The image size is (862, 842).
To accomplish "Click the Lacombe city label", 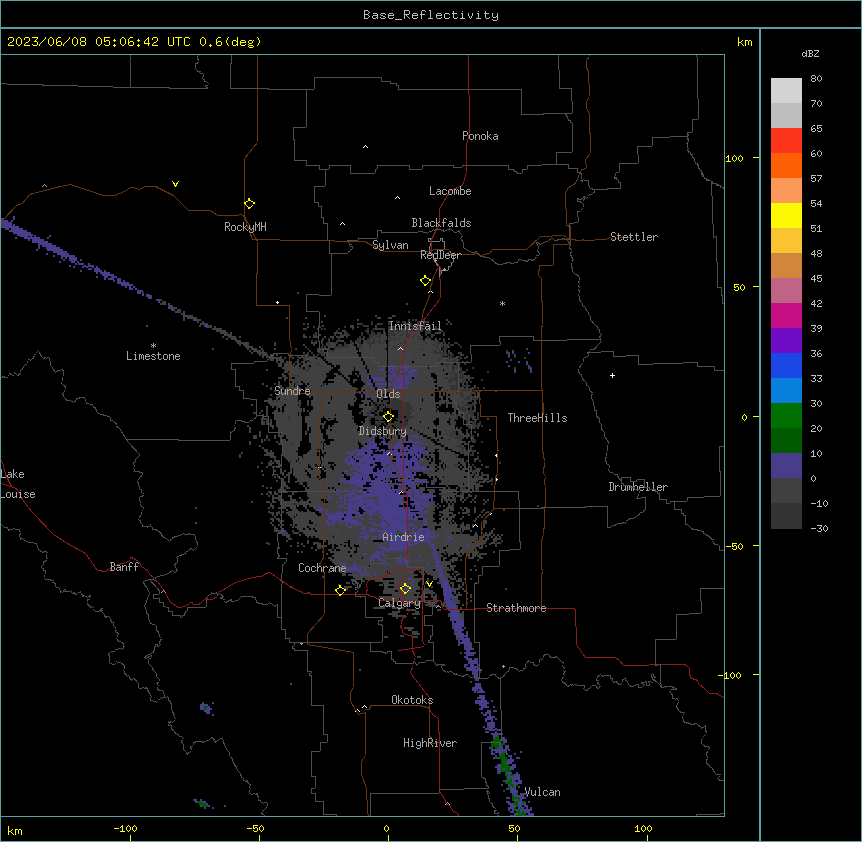I will (x=450, y=191).
